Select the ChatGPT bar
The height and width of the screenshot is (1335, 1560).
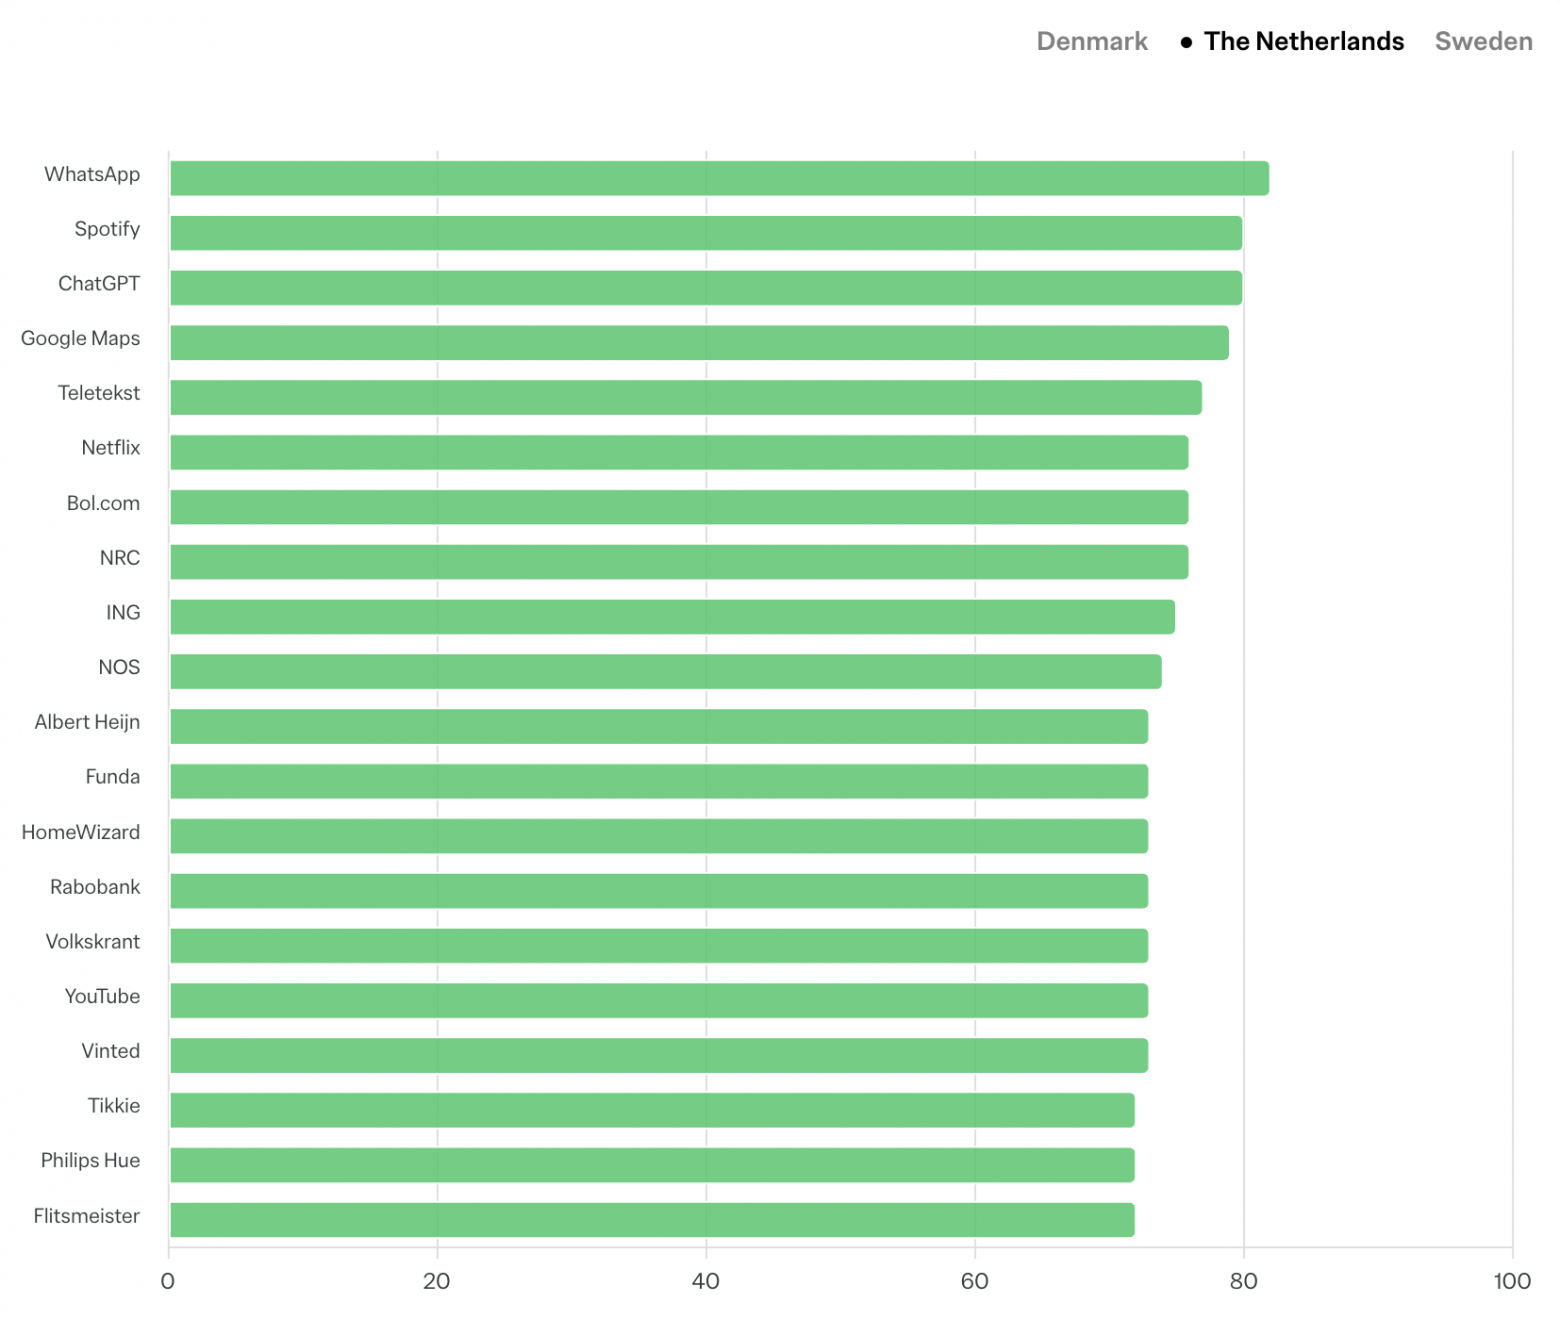(705, 288)
